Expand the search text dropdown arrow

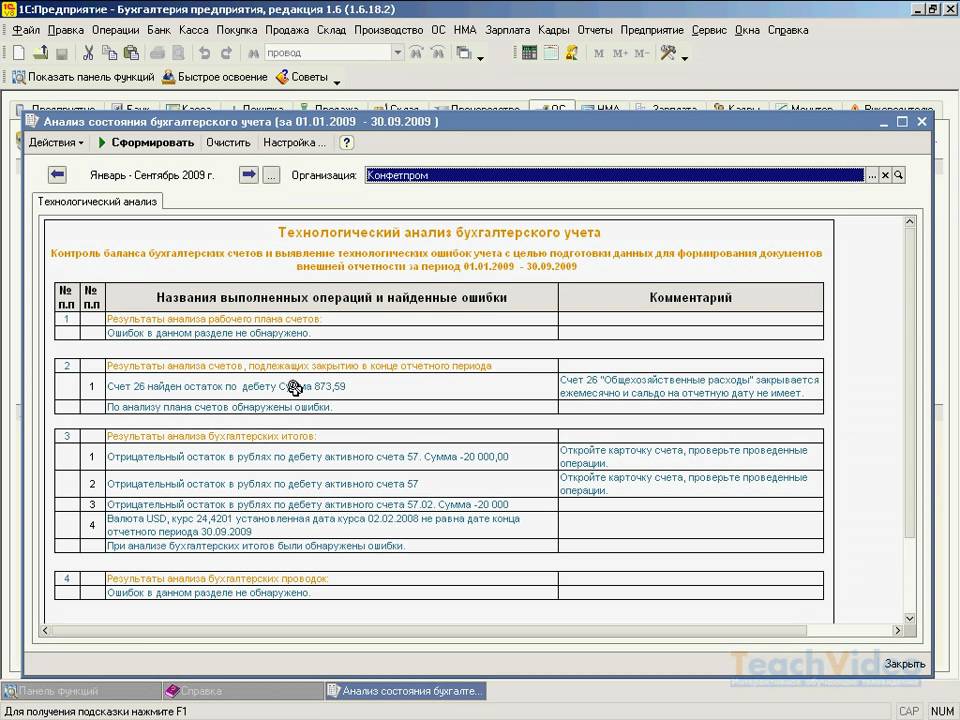398,53
